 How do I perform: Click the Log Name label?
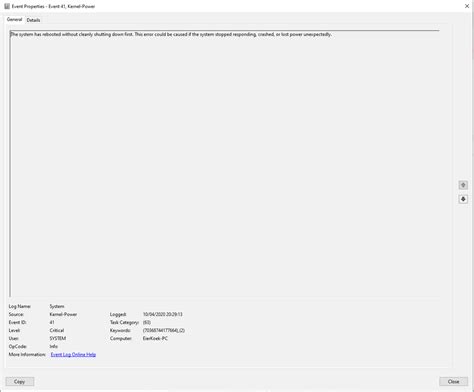pyautogui.click(x=20, y=306)
